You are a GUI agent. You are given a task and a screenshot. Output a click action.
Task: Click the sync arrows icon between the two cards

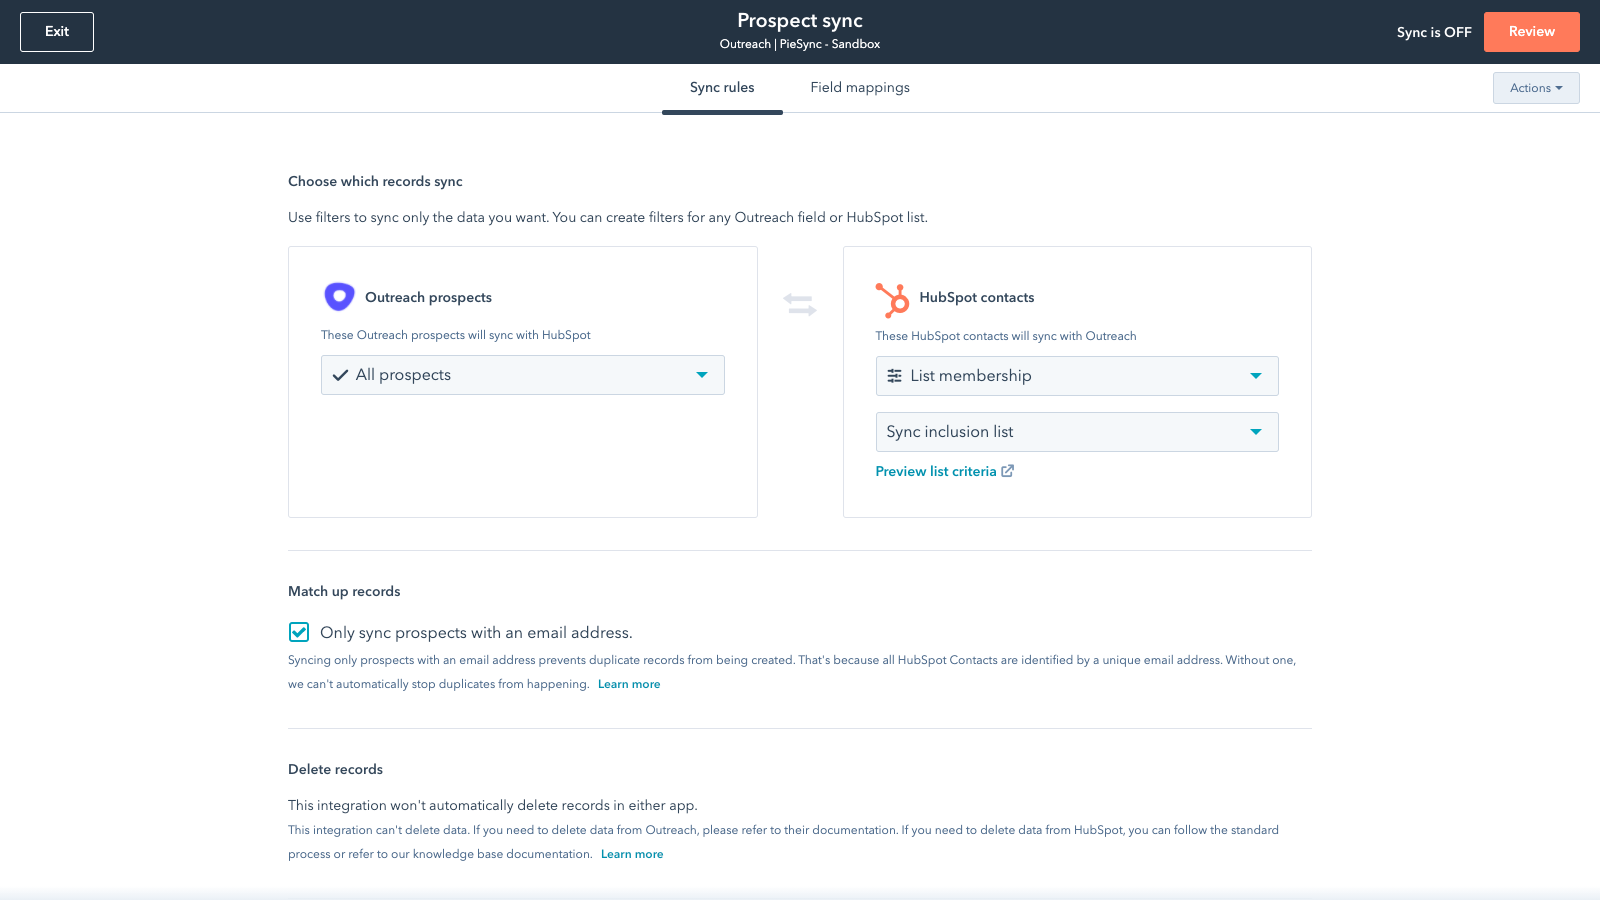click(x=800, y=304)
